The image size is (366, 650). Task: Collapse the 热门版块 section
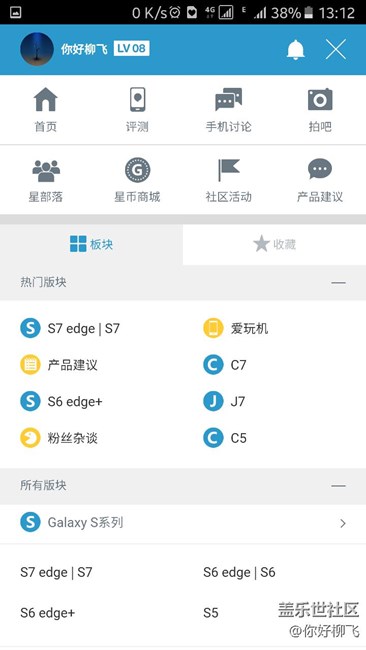(x=339, y=283)
